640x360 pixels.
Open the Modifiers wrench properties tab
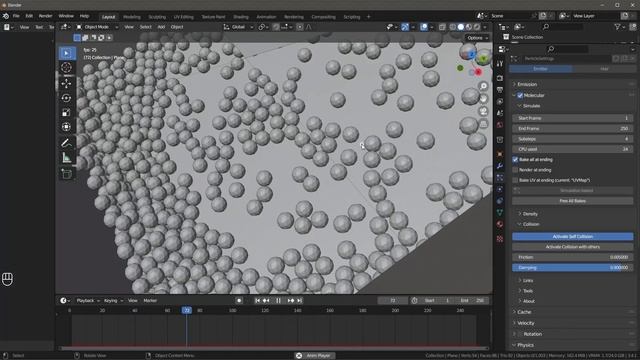pos(500,166)
